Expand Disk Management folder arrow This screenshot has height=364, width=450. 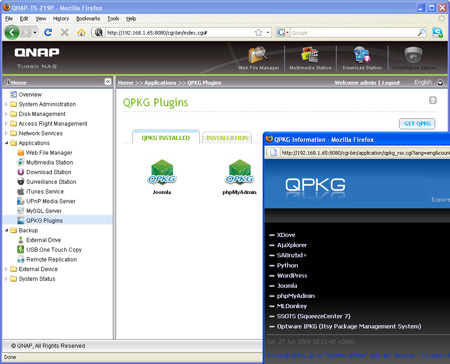6,114
